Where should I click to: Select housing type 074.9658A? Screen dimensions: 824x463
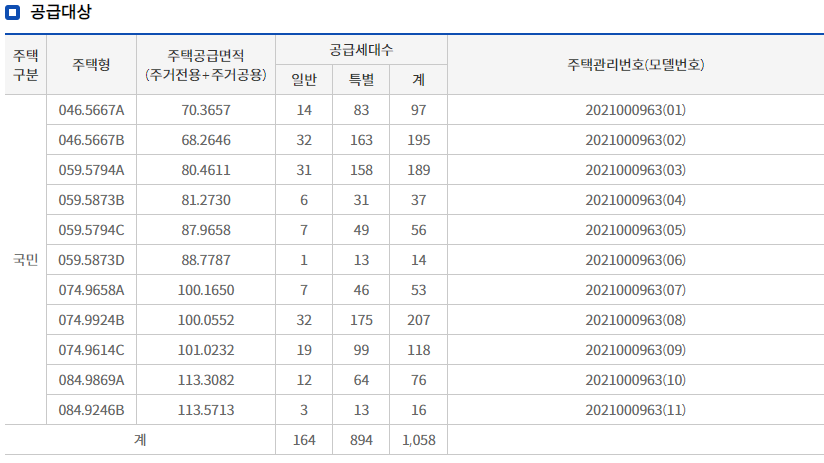pyautogui.click(x=91, y=290)
